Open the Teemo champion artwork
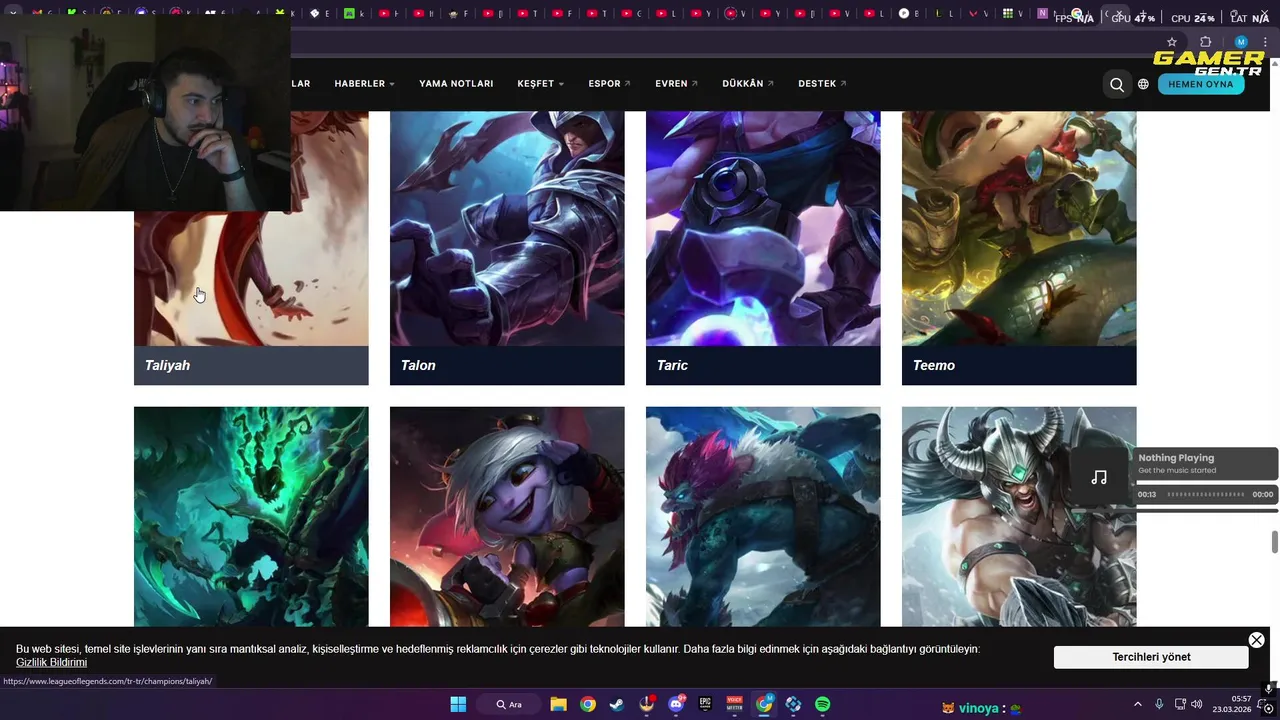Screen dimensions: 1280x720 point(1019,228)
